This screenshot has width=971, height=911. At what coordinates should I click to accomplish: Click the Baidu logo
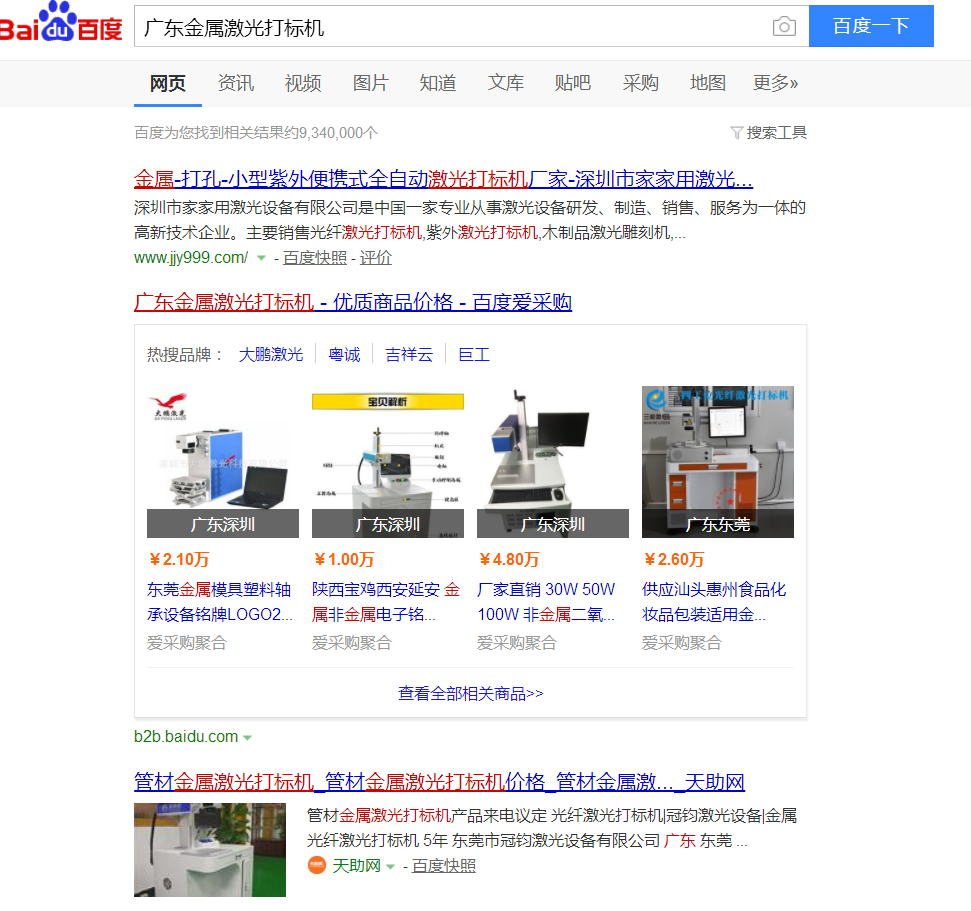pos(61,22)
